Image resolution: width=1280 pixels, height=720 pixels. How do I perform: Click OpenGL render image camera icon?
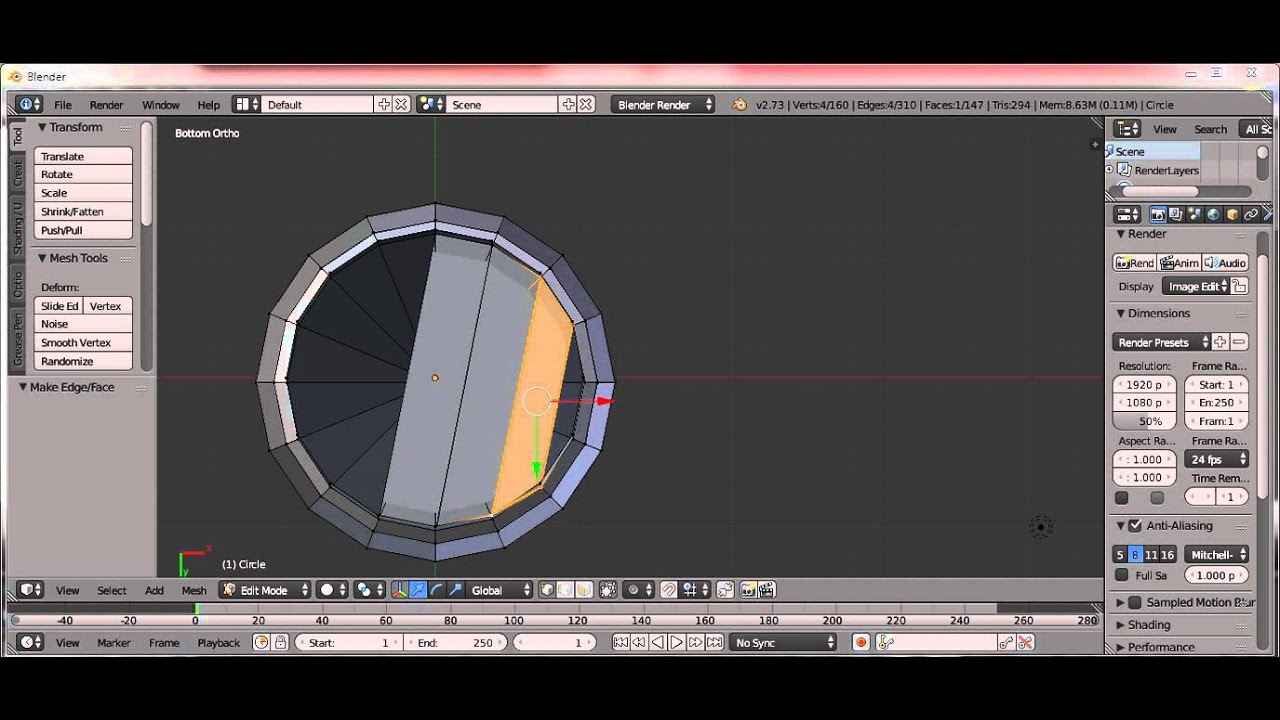[x=748, y=590]
